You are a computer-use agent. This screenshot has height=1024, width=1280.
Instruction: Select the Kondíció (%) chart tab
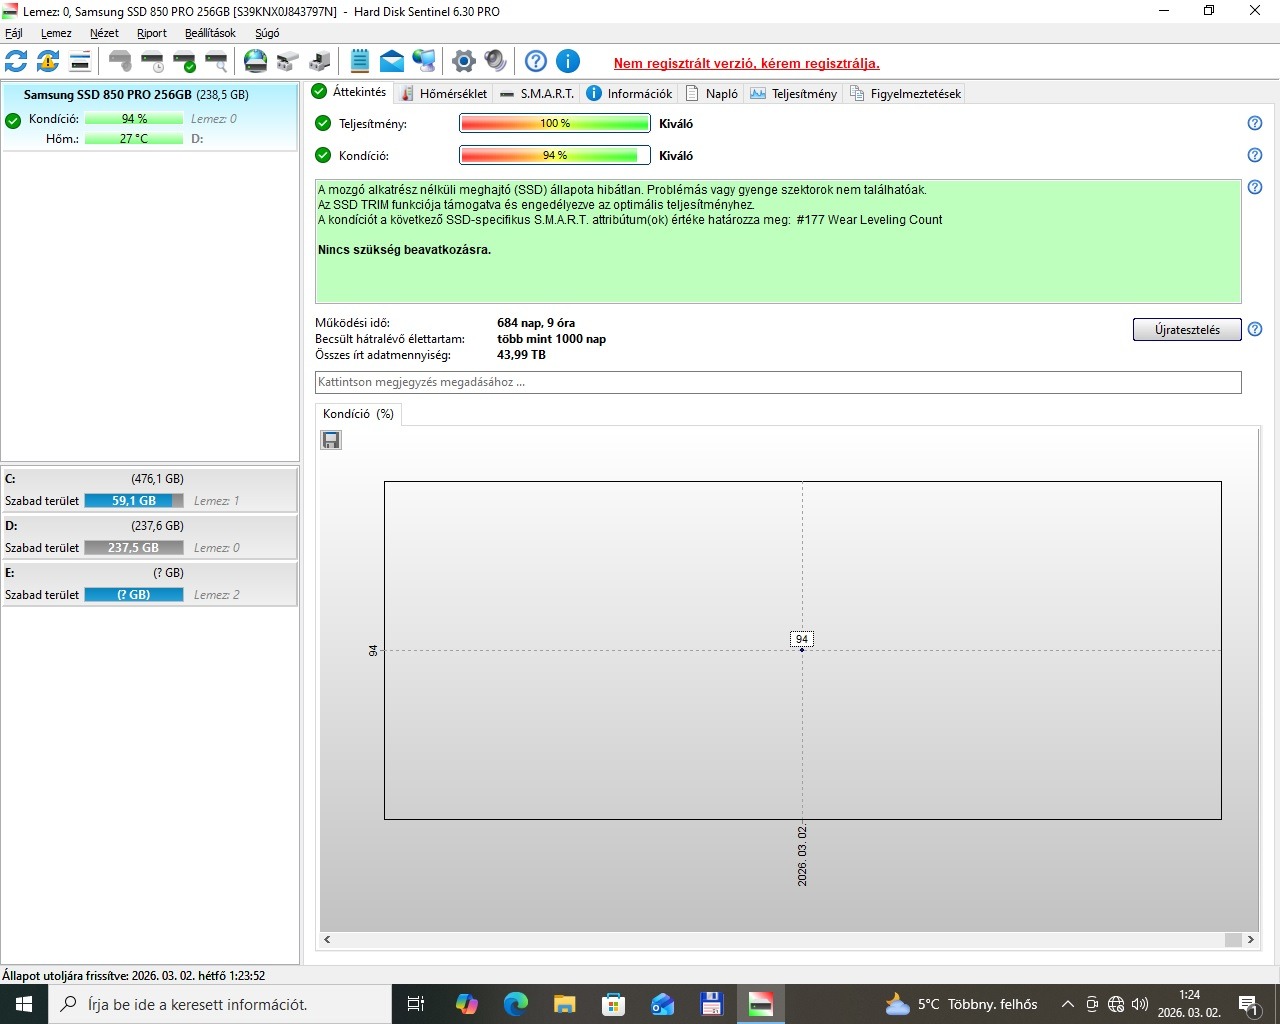click(358, 414)
